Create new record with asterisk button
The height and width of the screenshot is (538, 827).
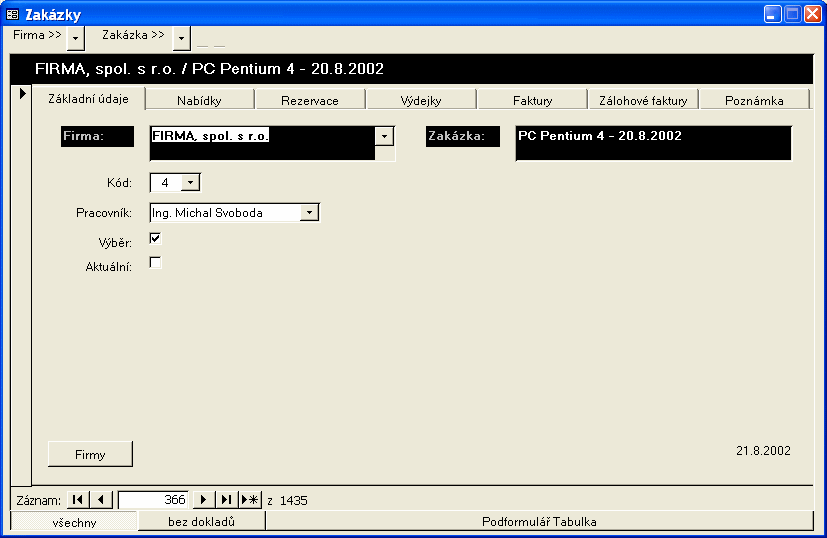click(x=250, y=500)
